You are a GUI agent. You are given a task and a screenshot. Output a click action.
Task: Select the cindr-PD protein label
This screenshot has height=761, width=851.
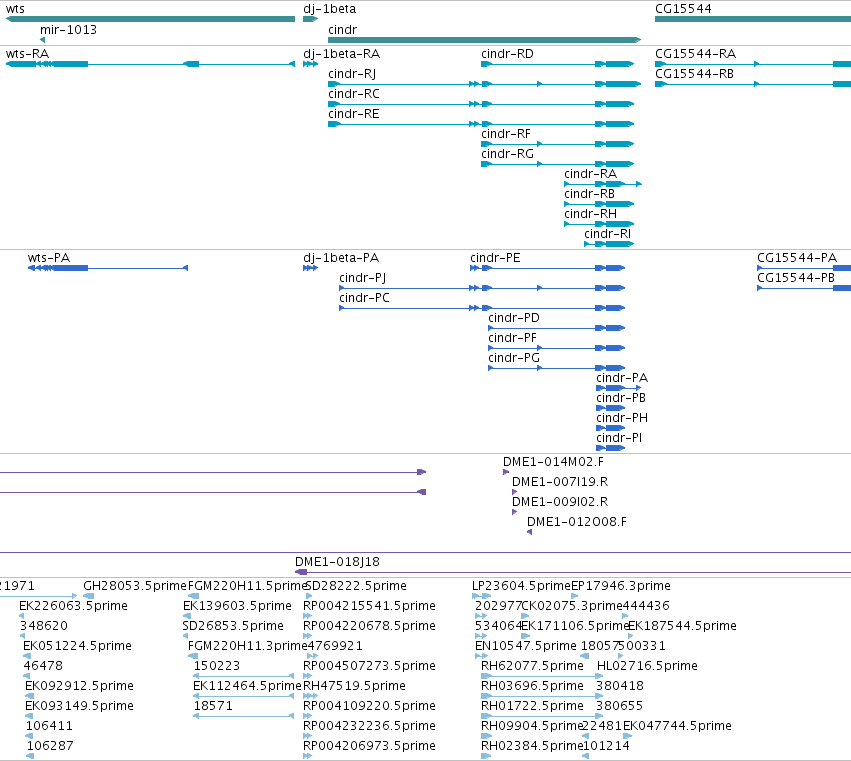coord(513,318)
